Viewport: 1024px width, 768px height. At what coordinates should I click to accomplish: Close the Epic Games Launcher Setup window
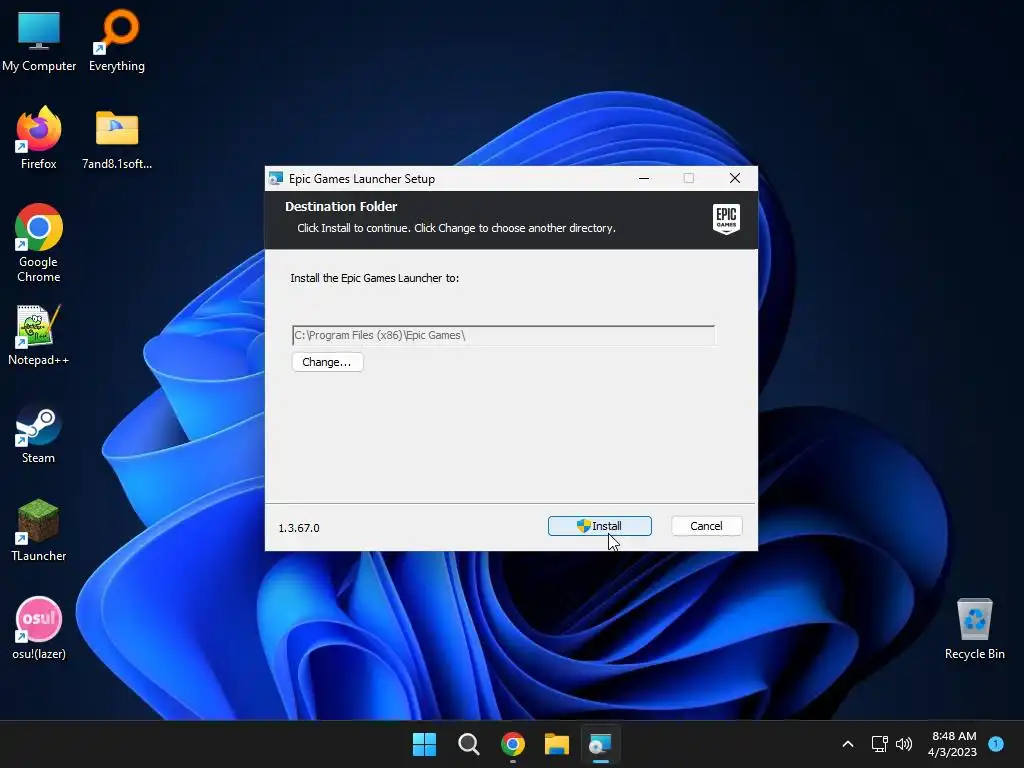735,178
